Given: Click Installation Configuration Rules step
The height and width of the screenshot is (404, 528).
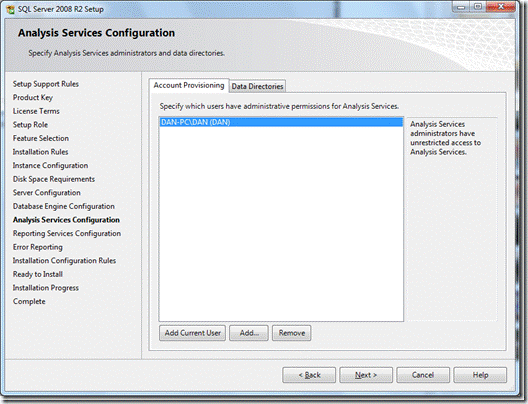Looking at the screenshot, I should pyautogui.click(x=64, y=261).
